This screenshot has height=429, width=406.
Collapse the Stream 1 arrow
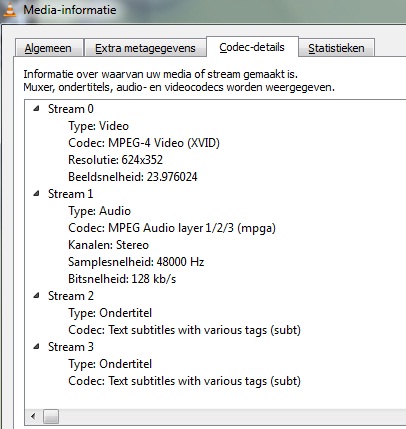tap(36, 194)
